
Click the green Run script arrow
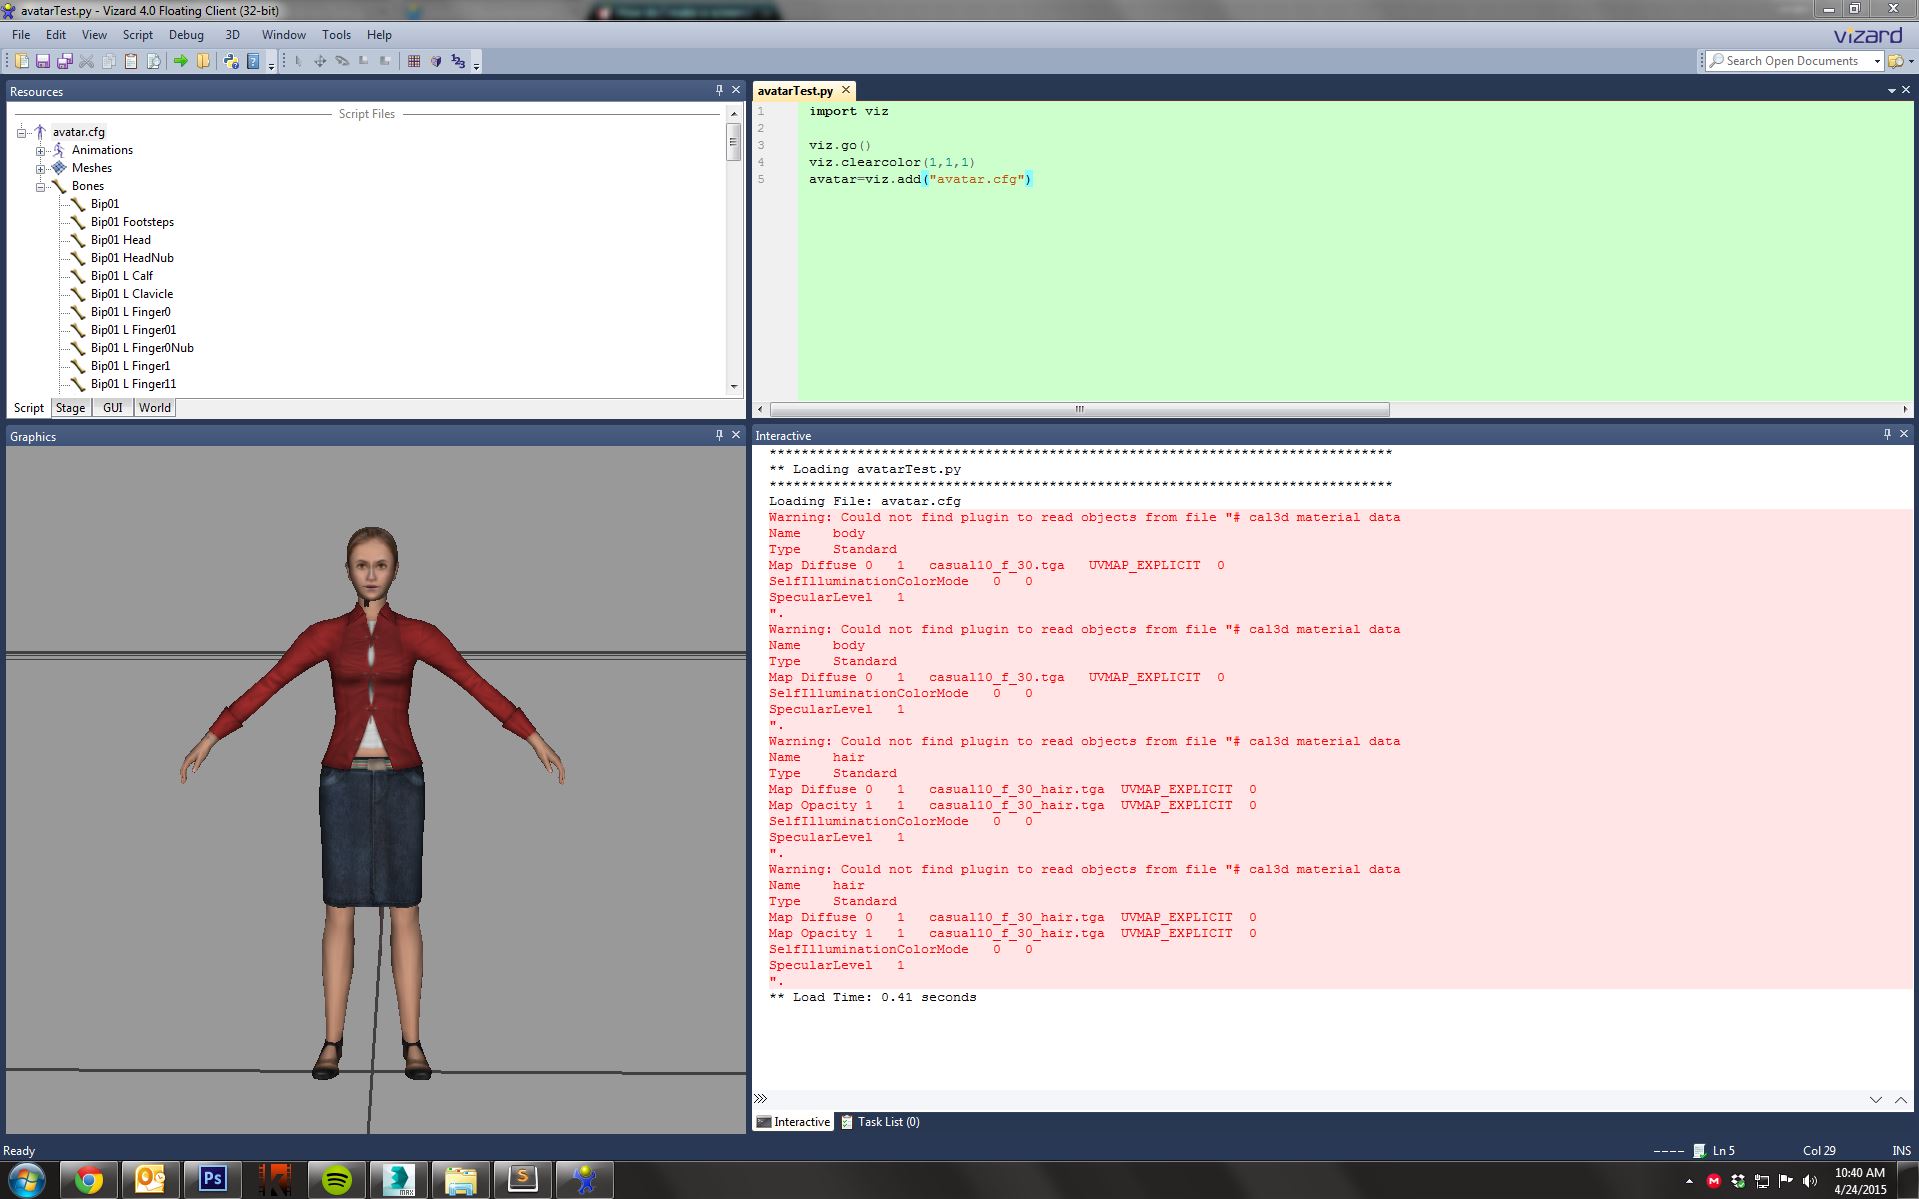pos(180,61)
